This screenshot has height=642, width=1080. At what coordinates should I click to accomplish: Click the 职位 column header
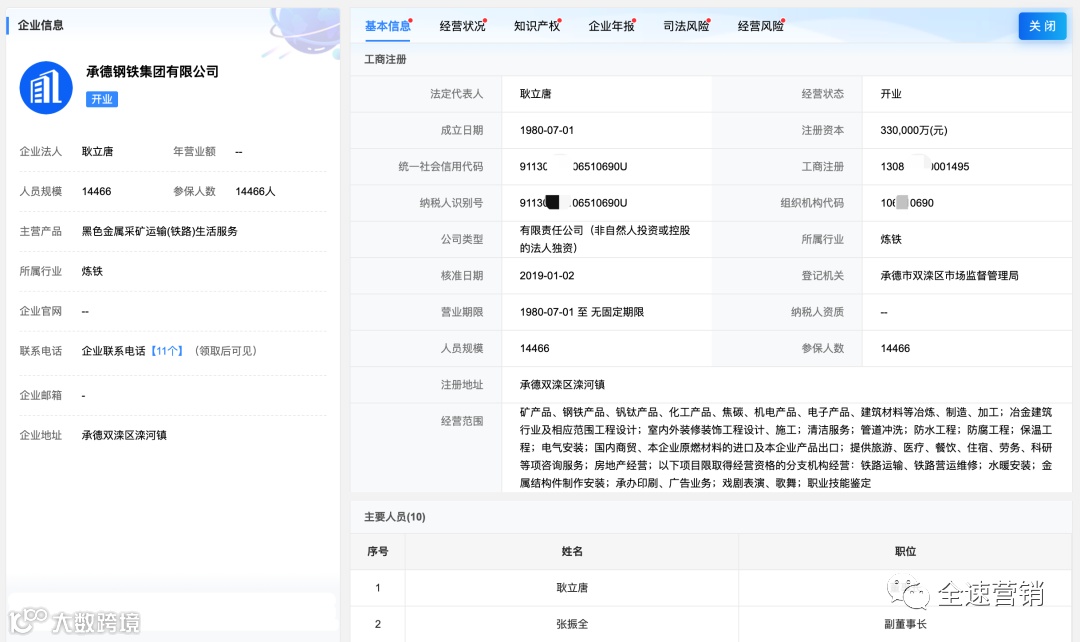coord(905,551)
